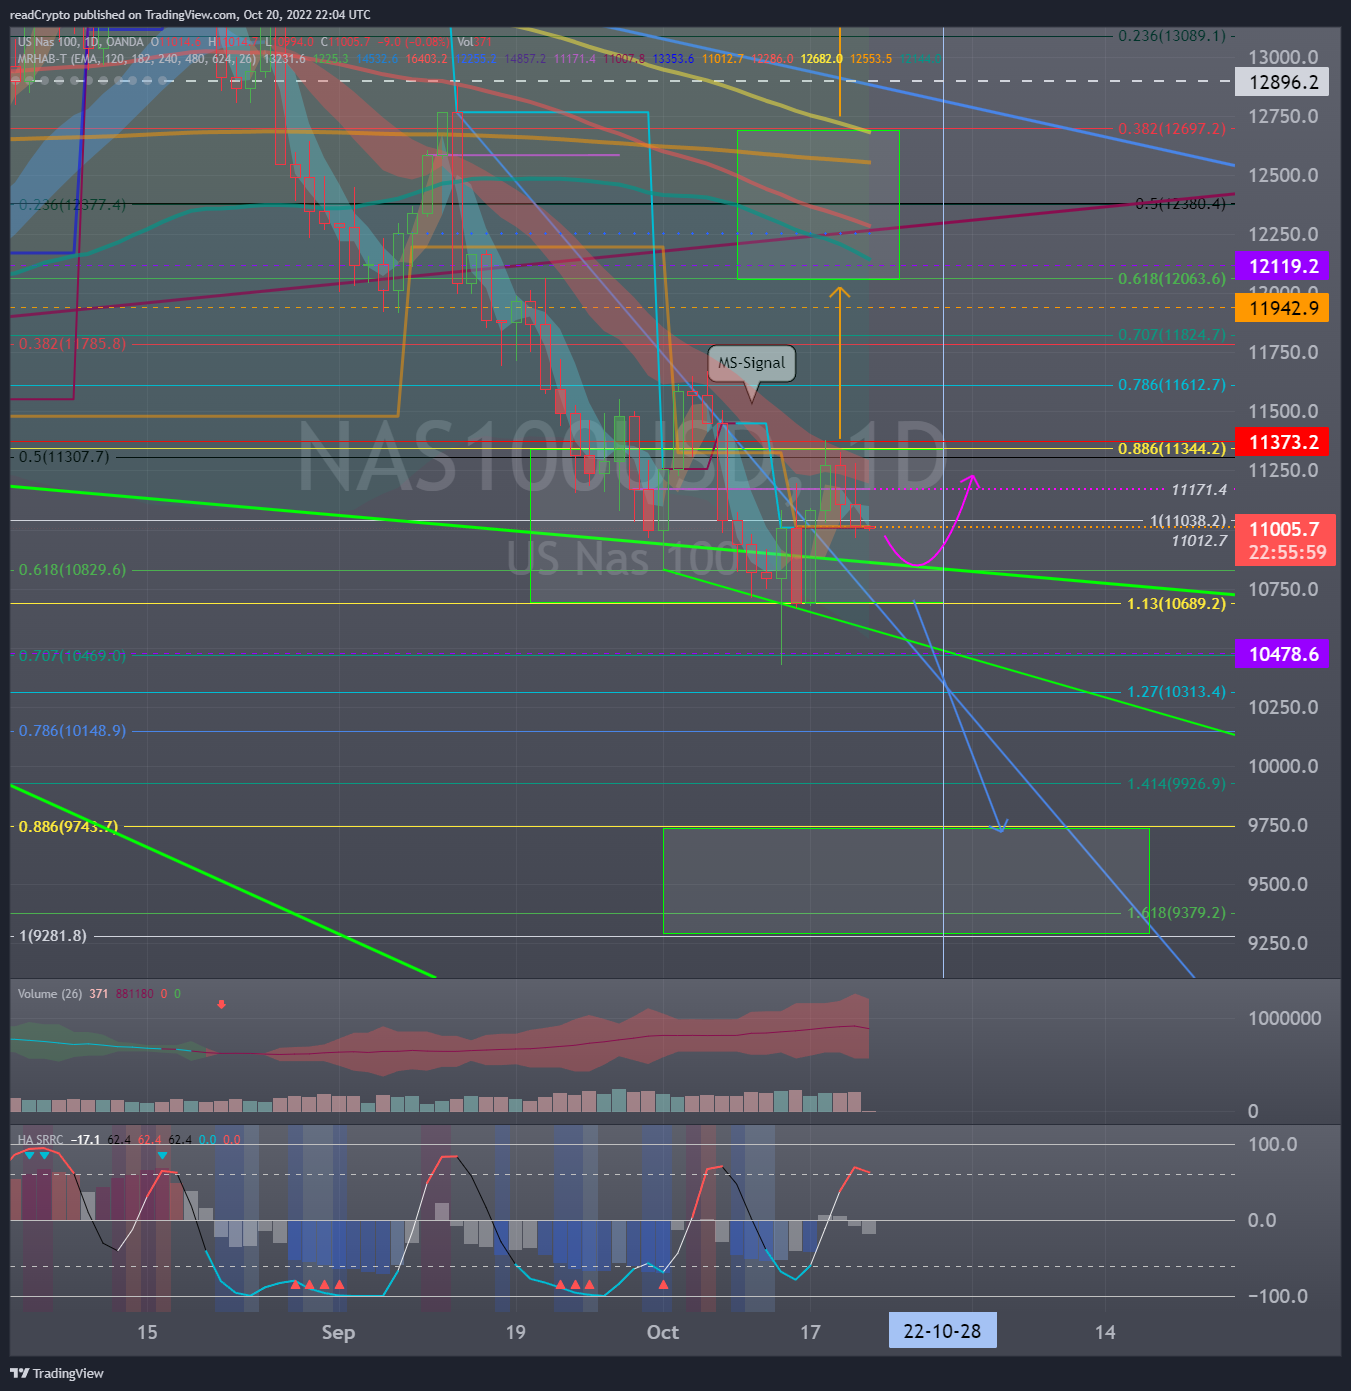Screen dimensions: 1351x1391
Task: Click the 0.382(12697.2) Fibonacci label
Action: coord(1171,128)
